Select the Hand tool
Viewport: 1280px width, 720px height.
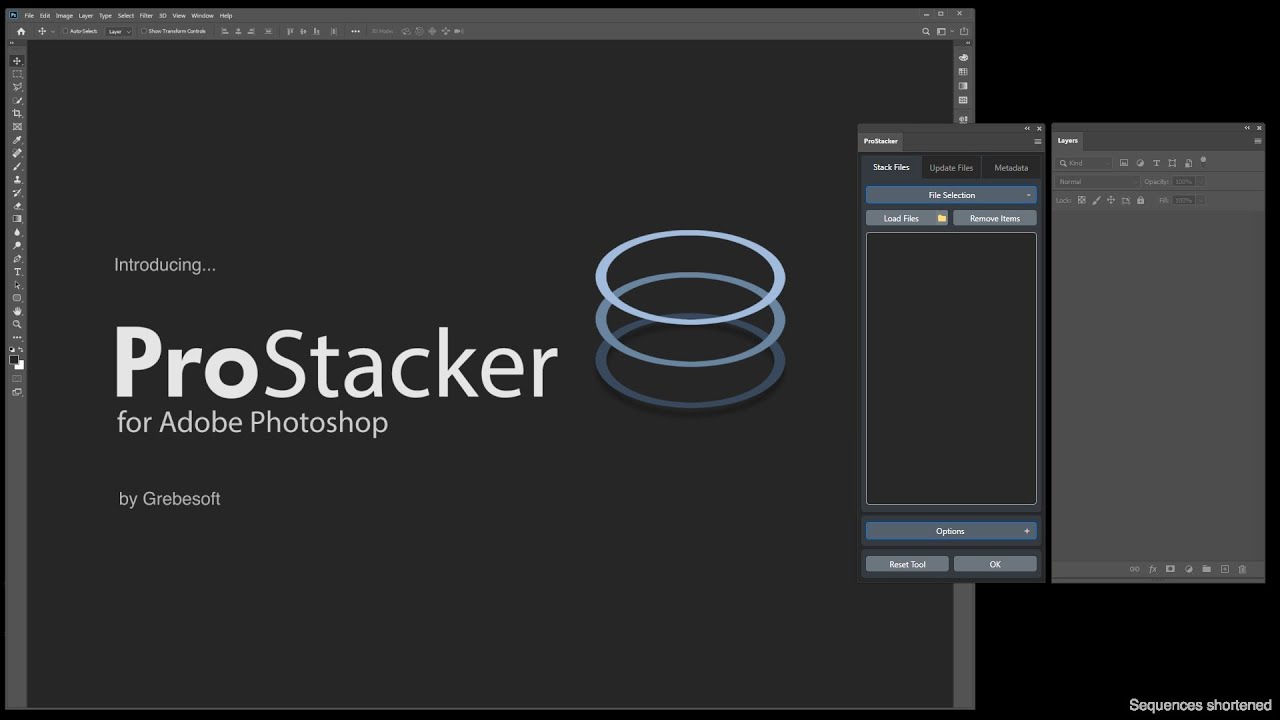coord(17,311)
